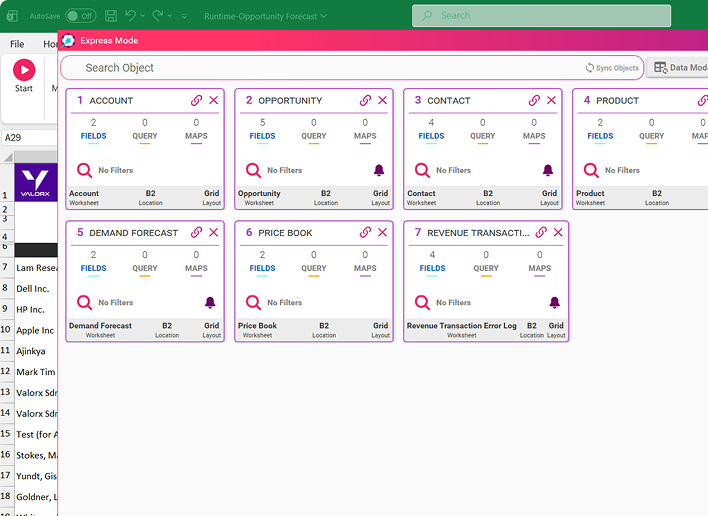This screenshot has height=516, width=708.
Task: Click the Excel Search box
Action: click(x=541, y=16)
